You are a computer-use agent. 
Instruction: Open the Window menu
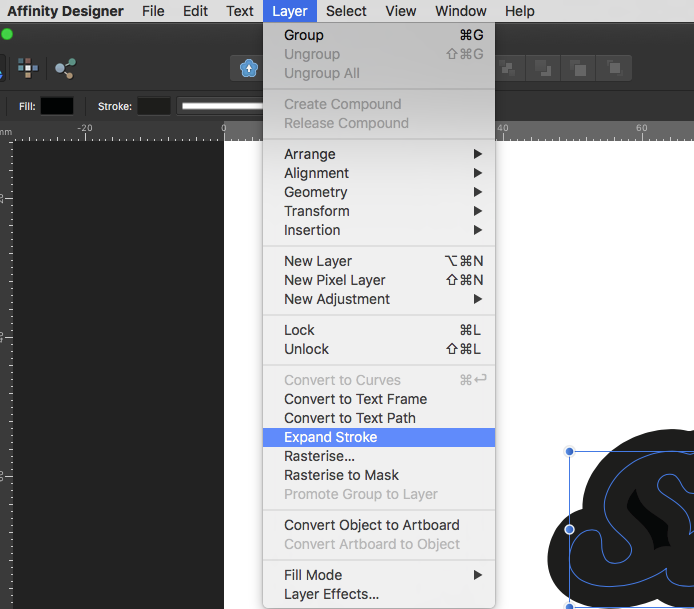coord(461,11)
